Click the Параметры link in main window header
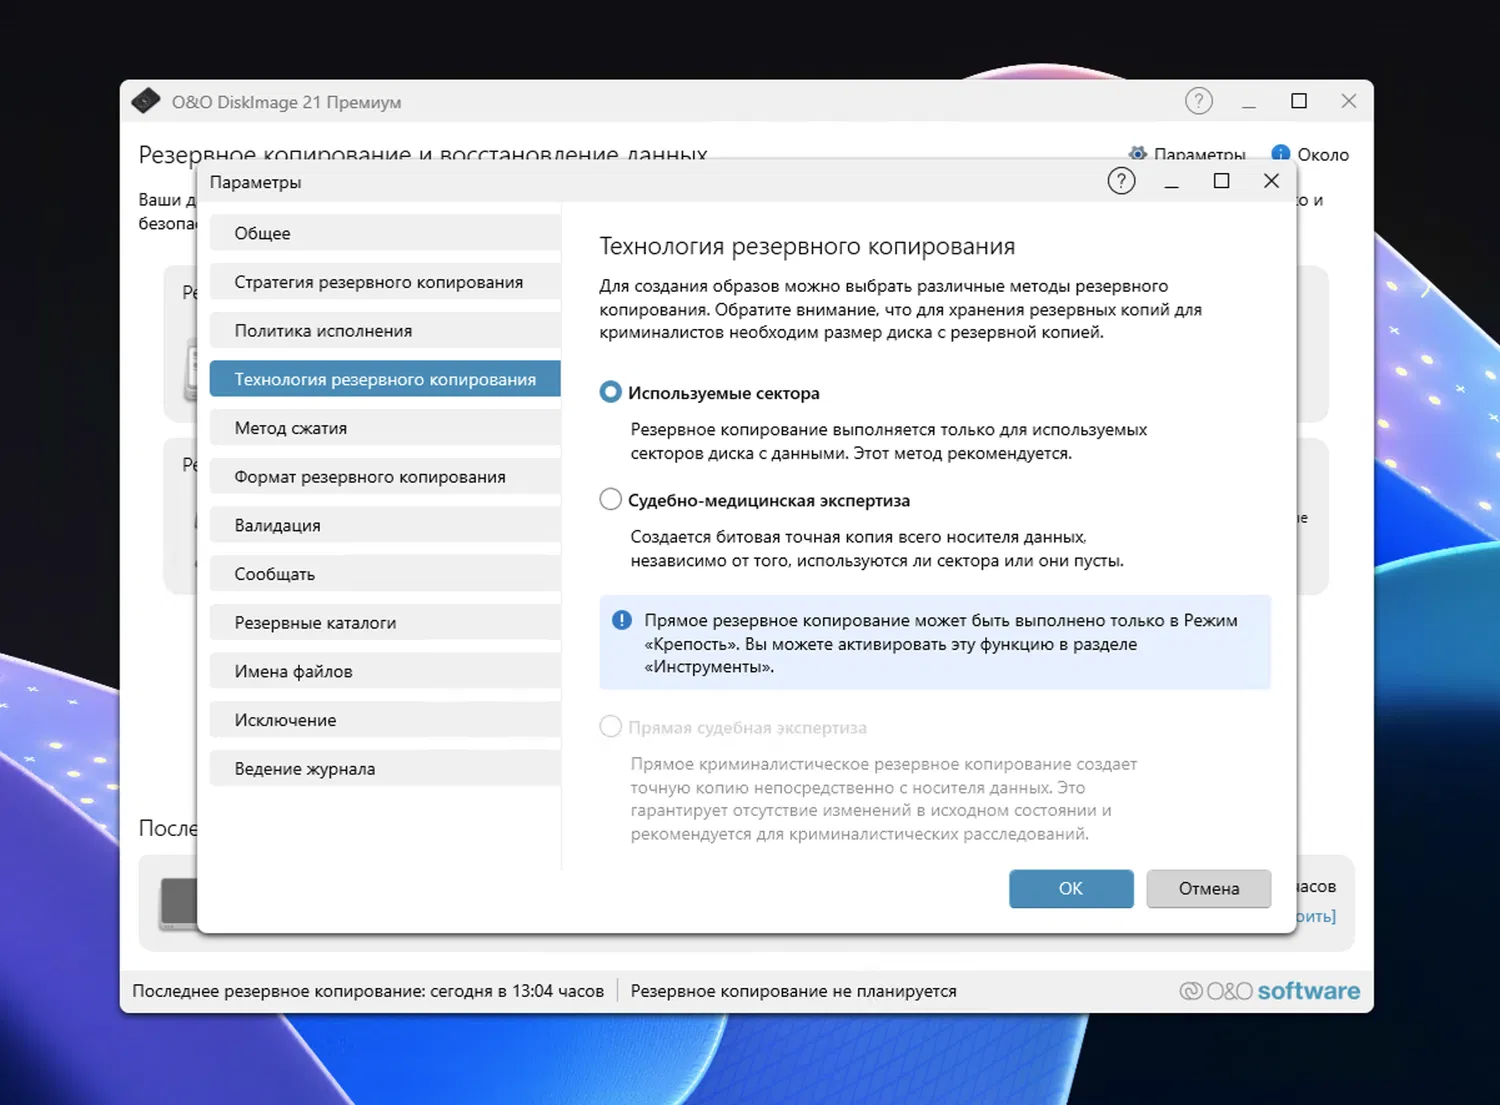The height and width of the screenshot is (1105, 1500). pos(1200,155)
